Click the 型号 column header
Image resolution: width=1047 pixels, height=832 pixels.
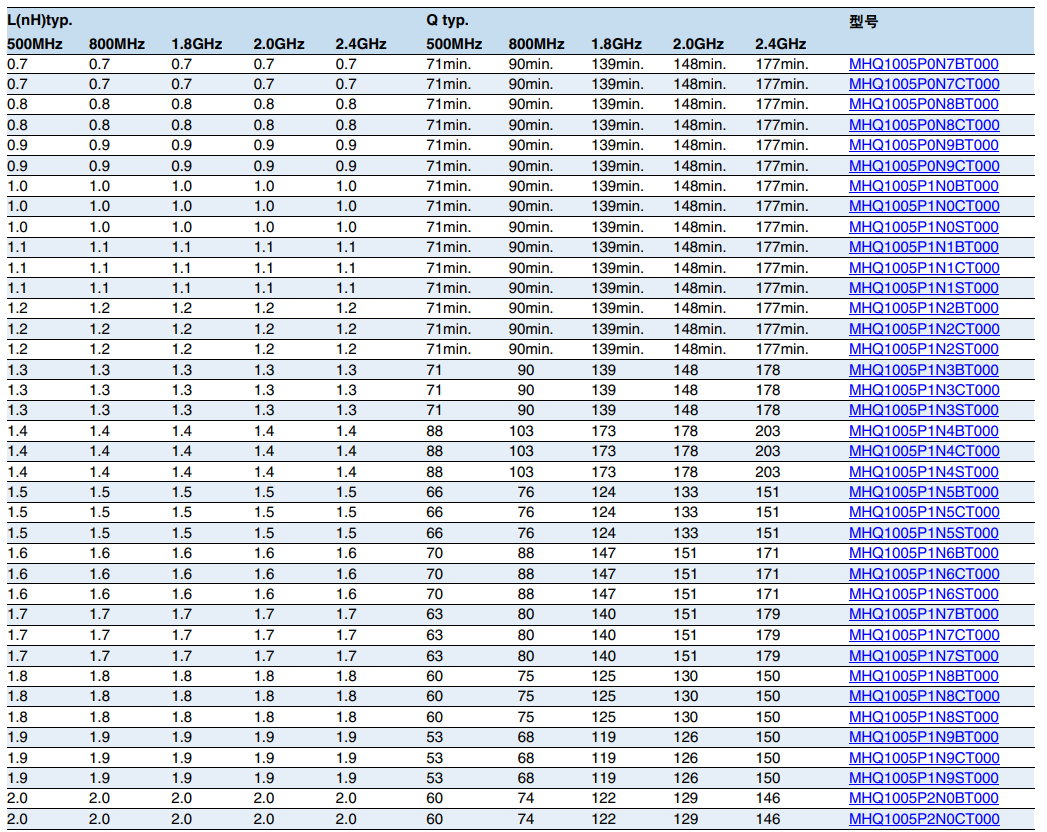tap(863, 20)
